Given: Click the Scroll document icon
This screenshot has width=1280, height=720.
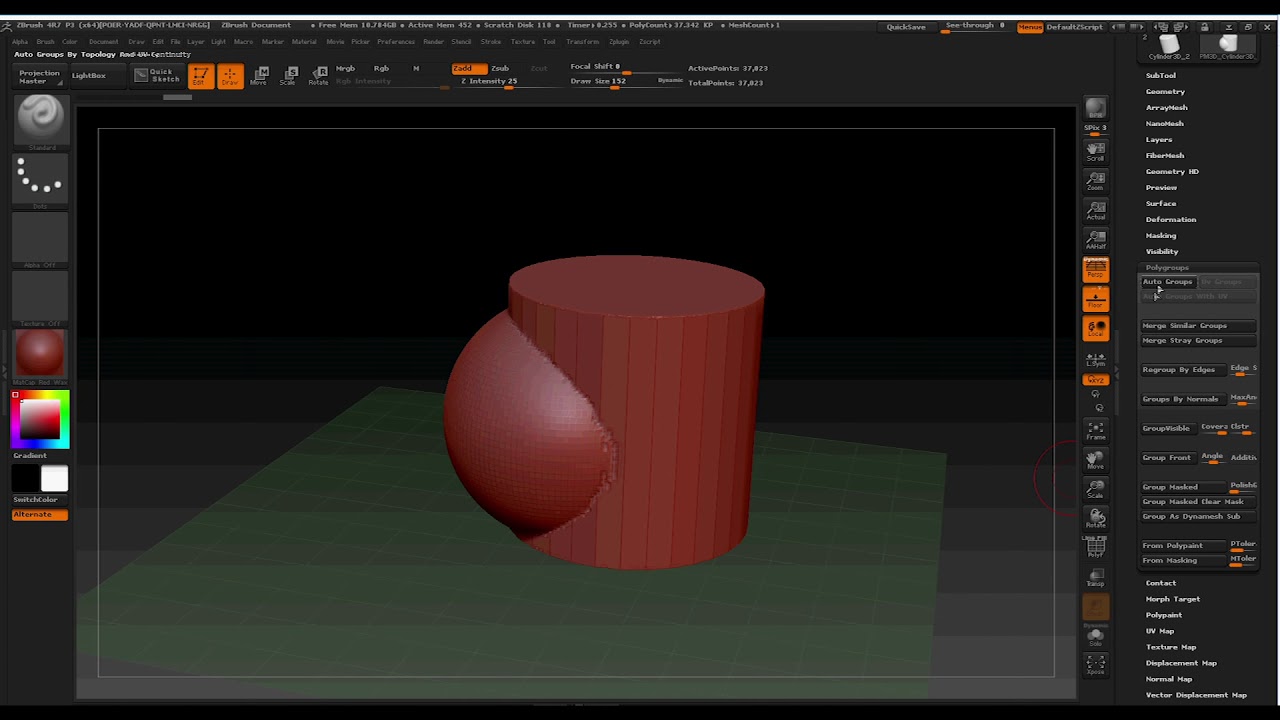Looking at the screenshot, I should coord(1096,151).
